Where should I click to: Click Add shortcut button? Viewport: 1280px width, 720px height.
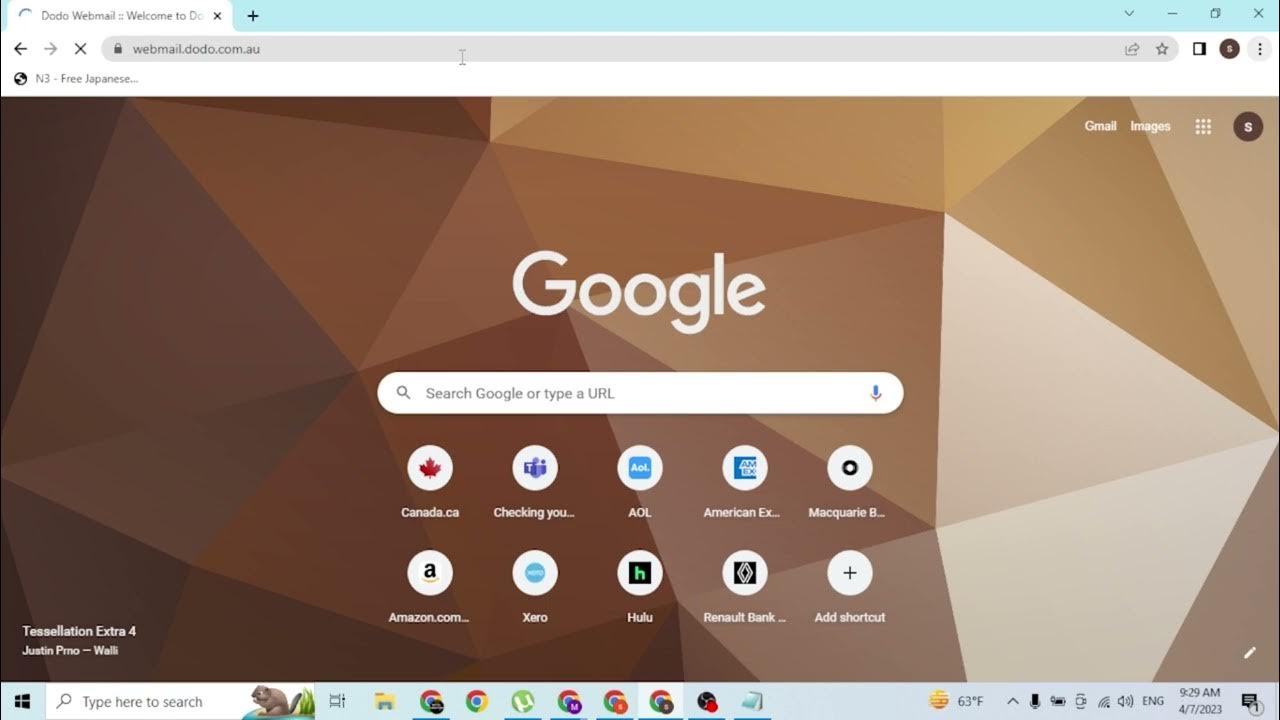(x=850, y=588)
